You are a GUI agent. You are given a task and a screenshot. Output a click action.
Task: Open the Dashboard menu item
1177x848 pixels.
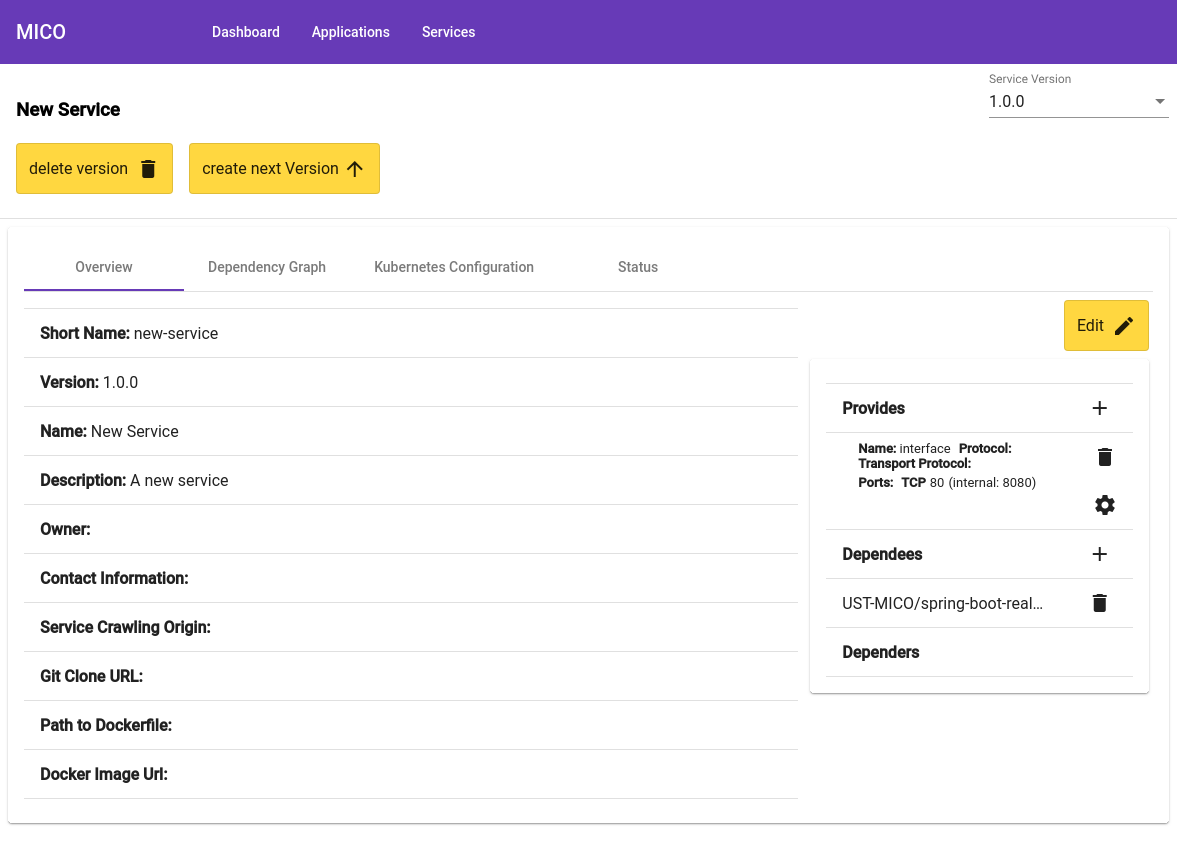pyautogui.click(x=245, y=32)
